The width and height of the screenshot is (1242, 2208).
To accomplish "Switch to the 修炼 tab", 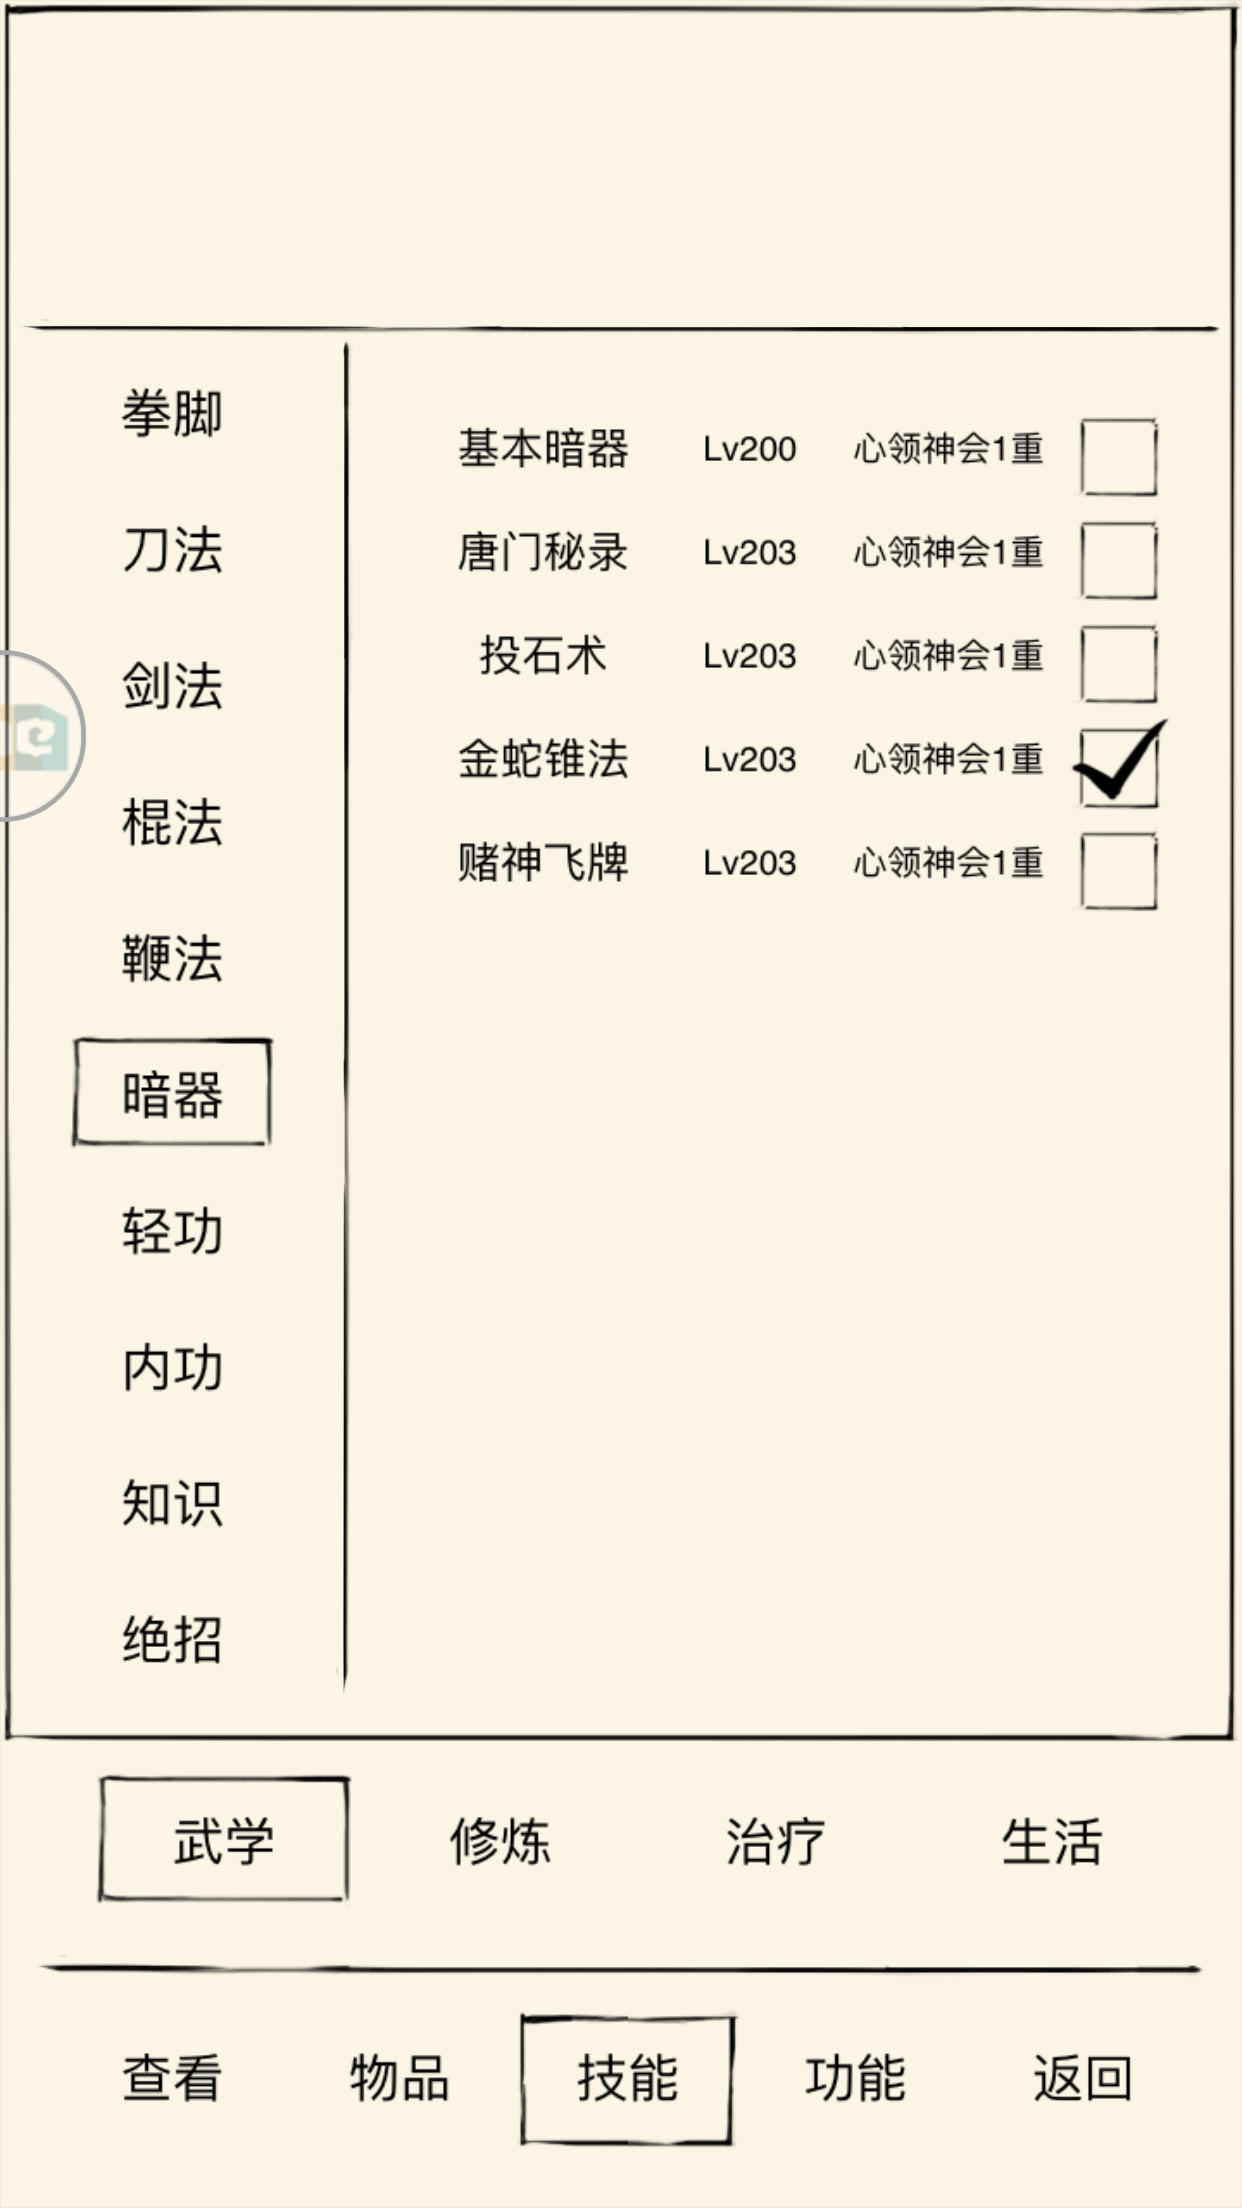I will coord(499,1841).
